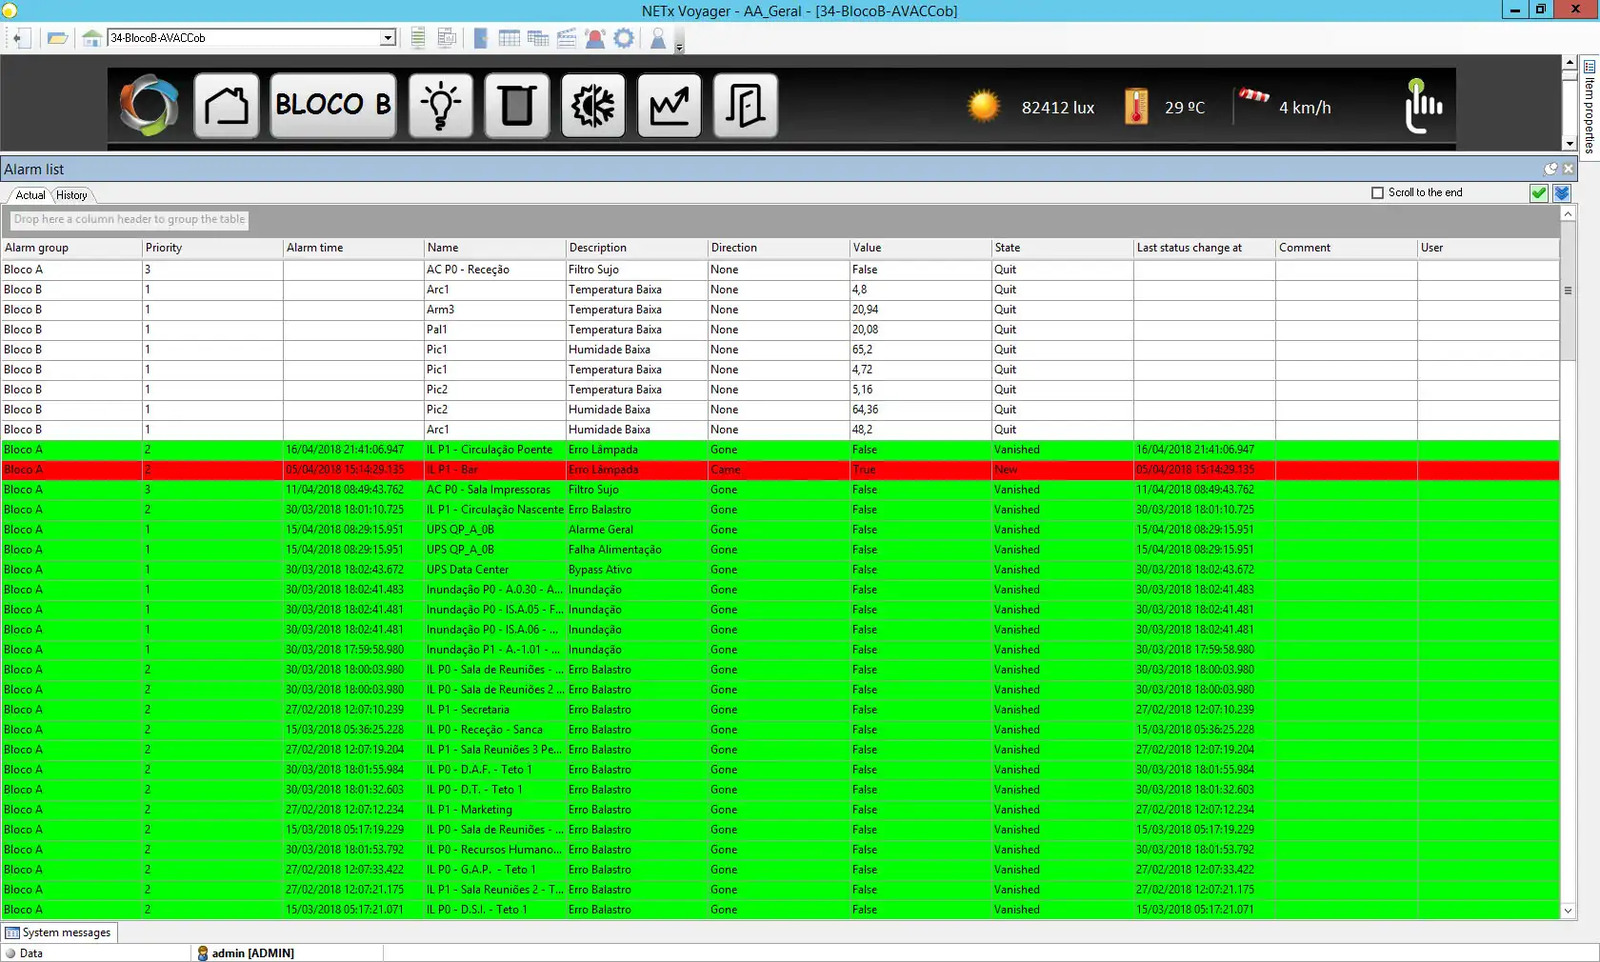Open the trend chart graph icon
1600x962 pixels.
pos(669,105)
